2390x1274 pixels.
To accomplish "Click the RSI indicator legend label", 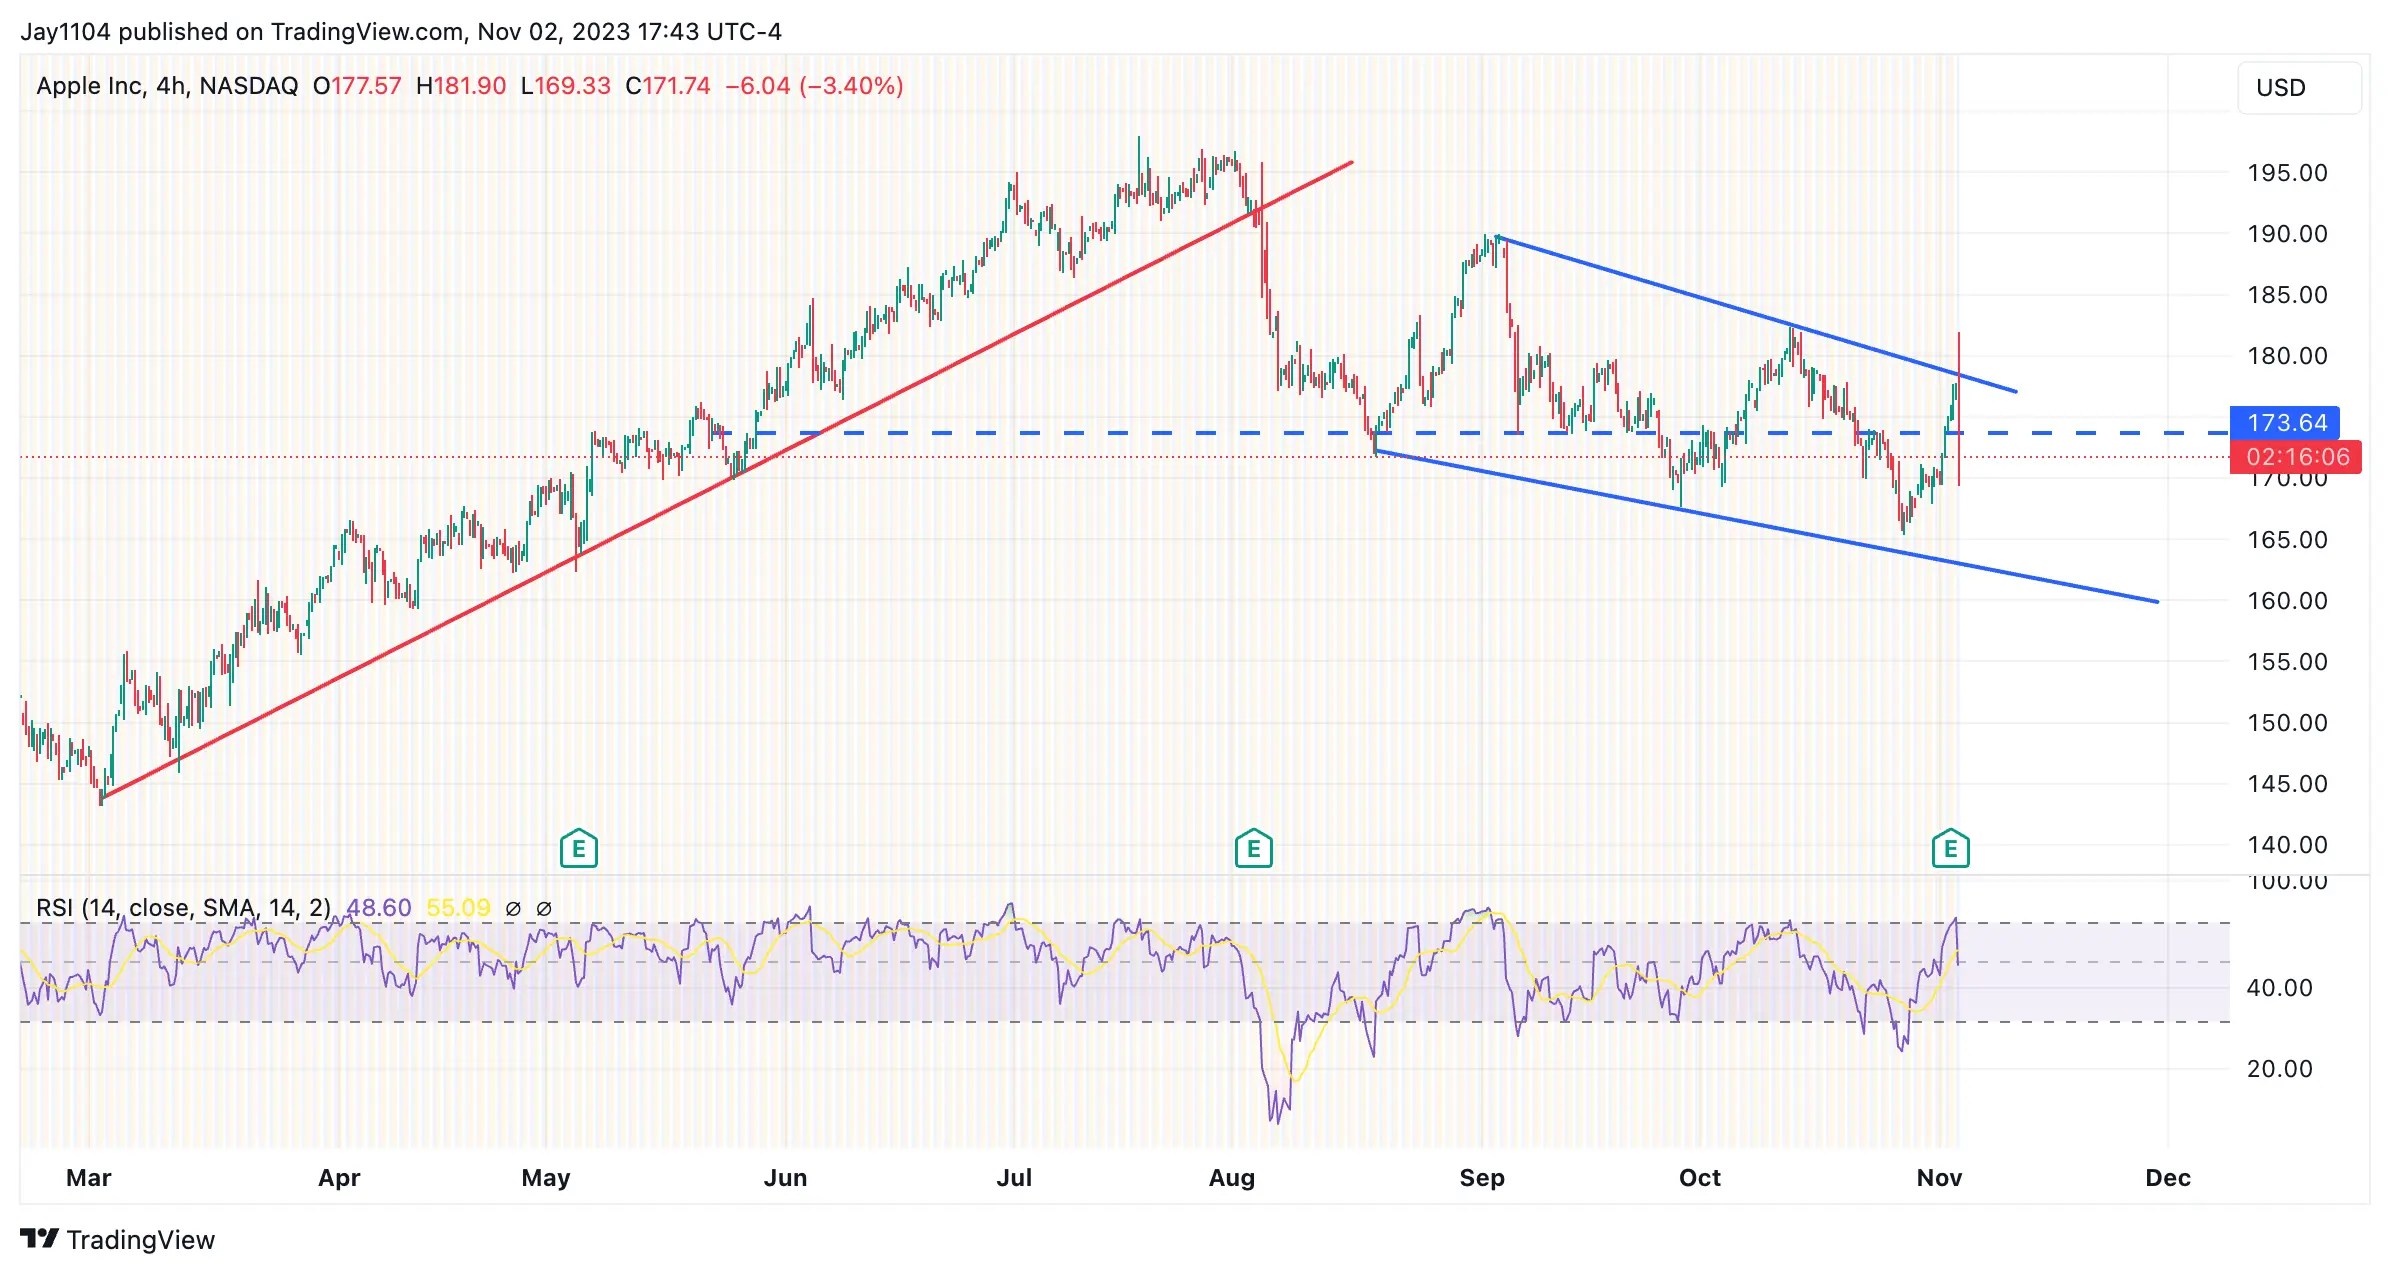I will point(183,908).
